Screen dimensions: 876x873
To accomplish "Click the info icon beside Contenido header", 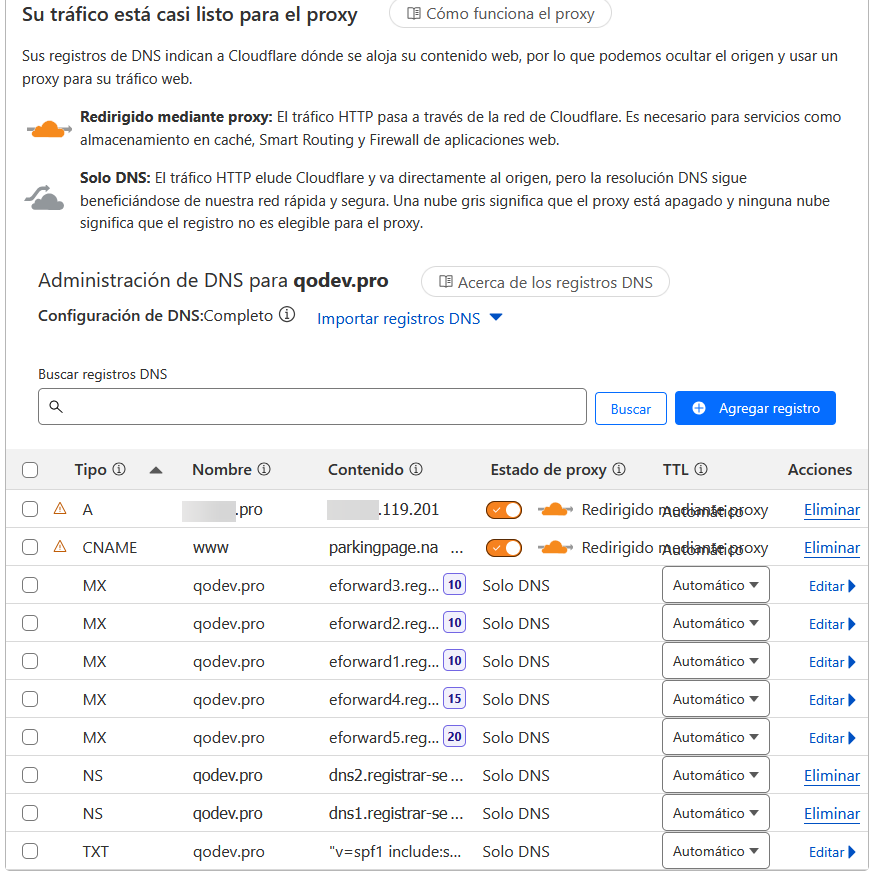I will [416, 469].
